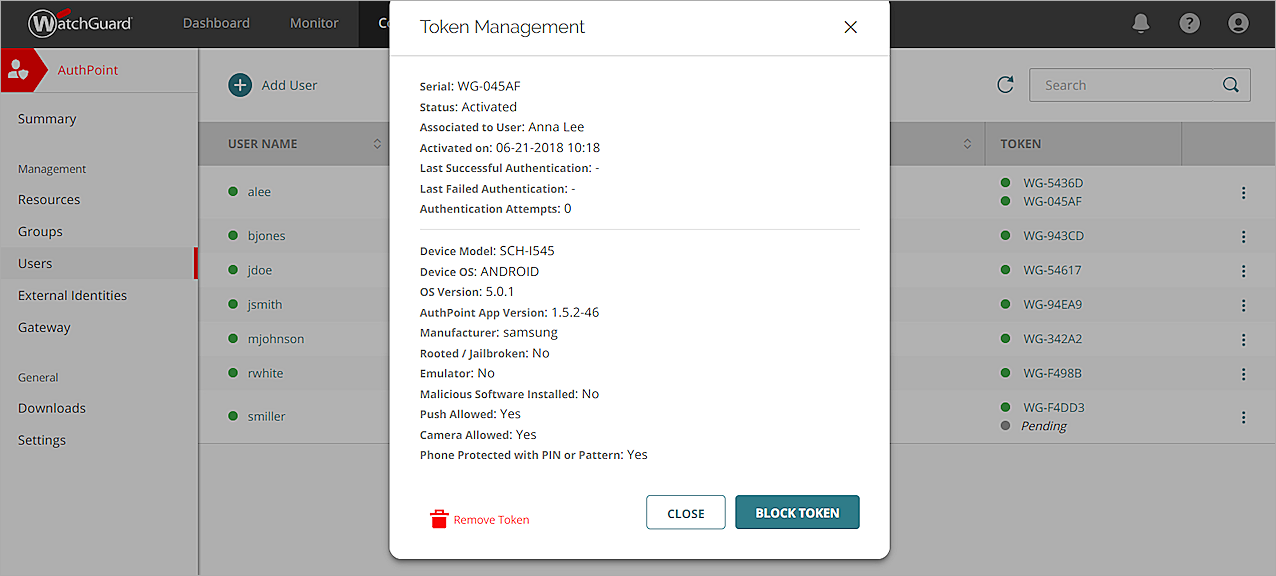Open the user account profile icon
1276x576 pixels.
tap(1238, 23)
